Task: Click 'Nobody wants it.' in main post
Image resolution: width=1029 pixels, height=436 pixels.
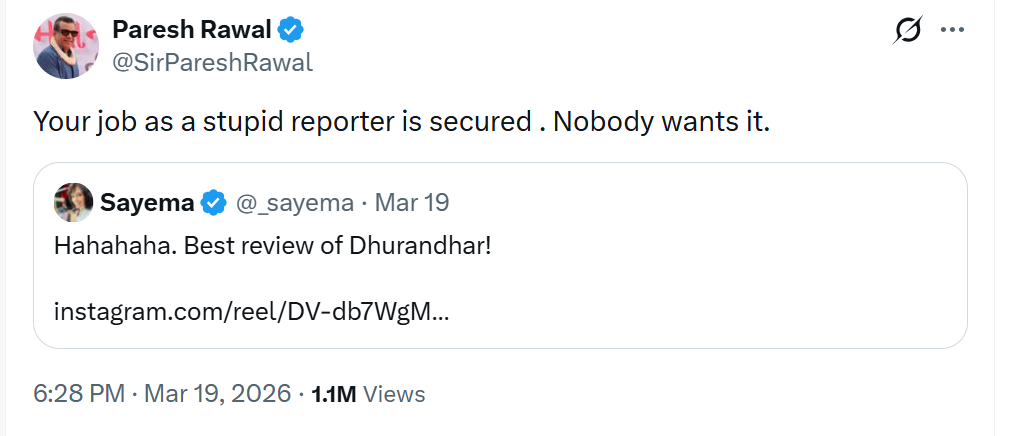Action: pyautogui.click(x=662, y=122)
